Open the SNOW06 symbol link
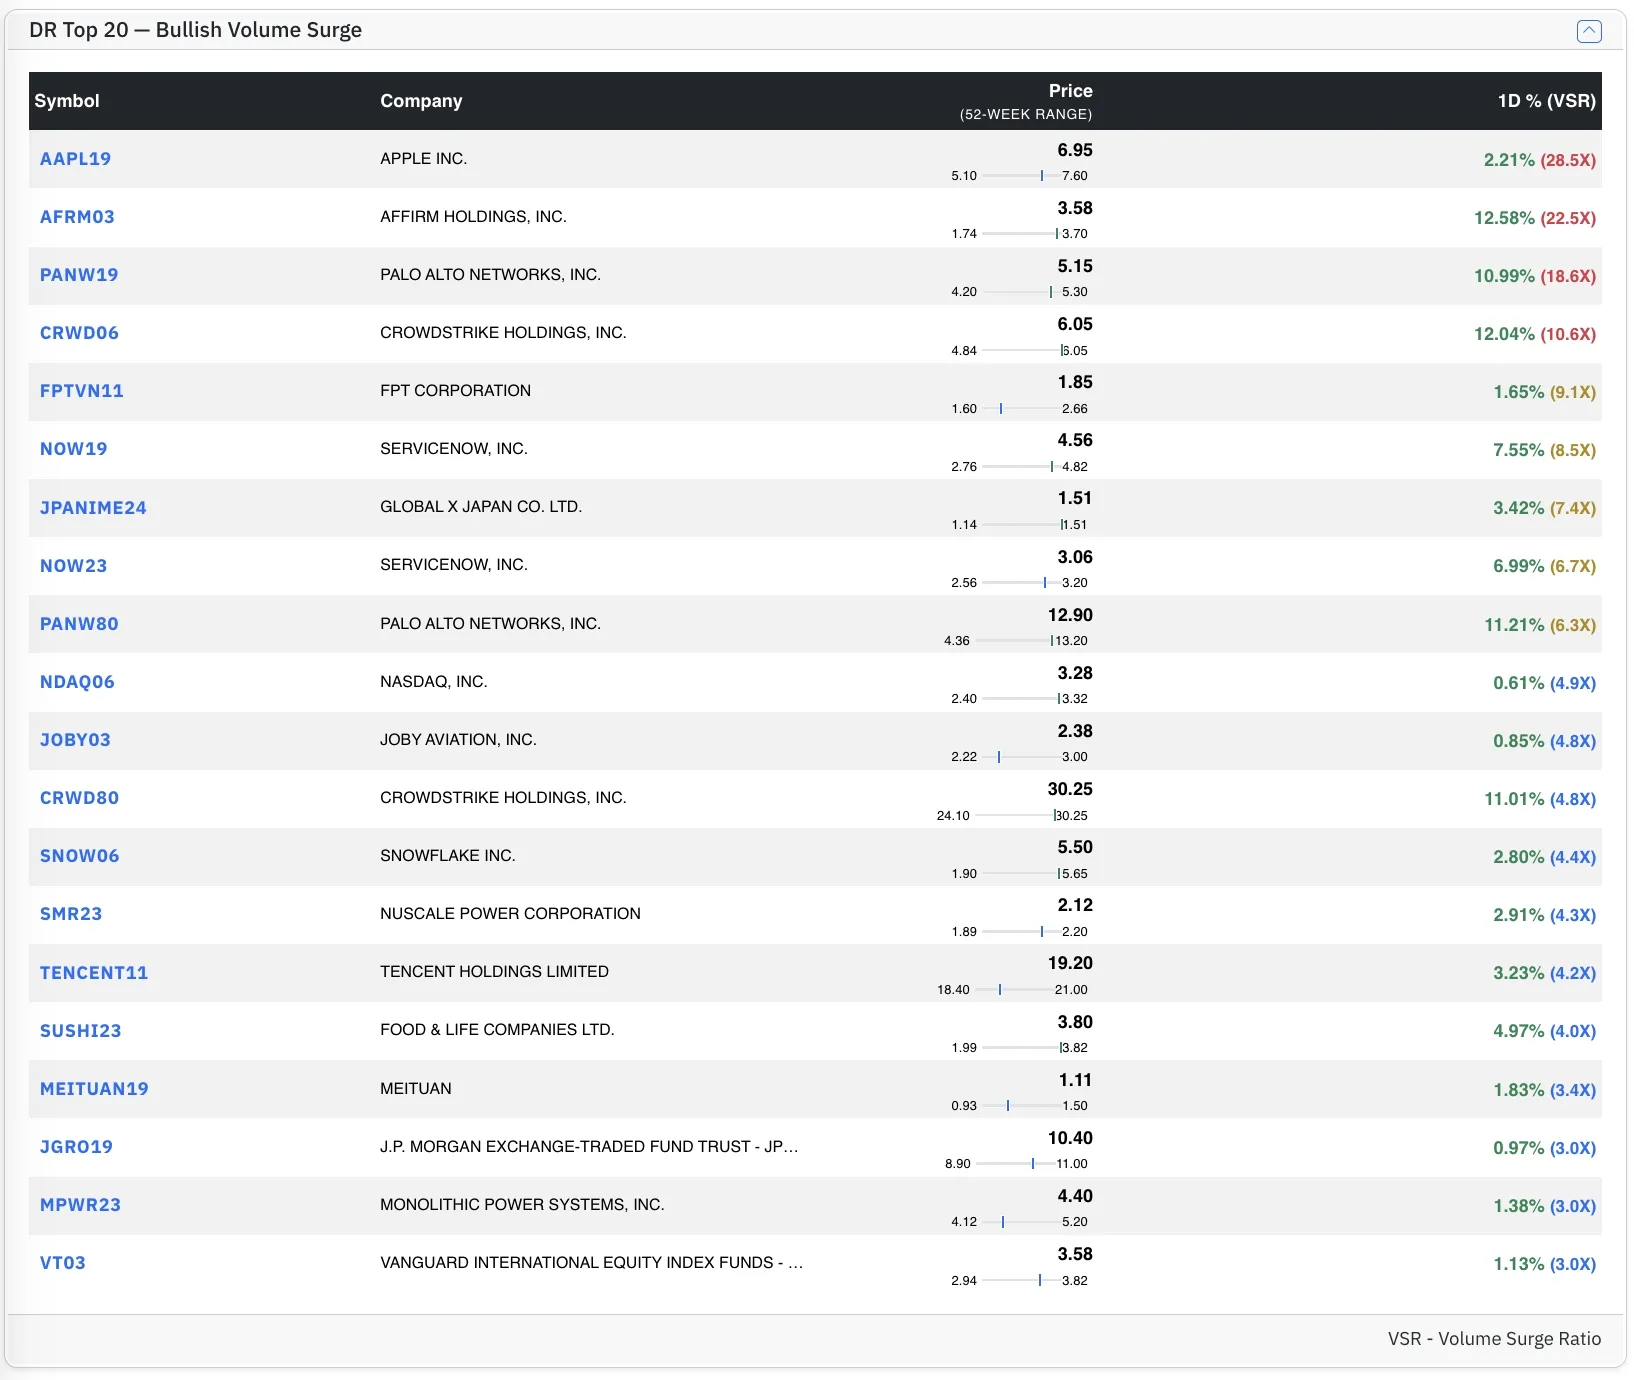 coord(79,856)
